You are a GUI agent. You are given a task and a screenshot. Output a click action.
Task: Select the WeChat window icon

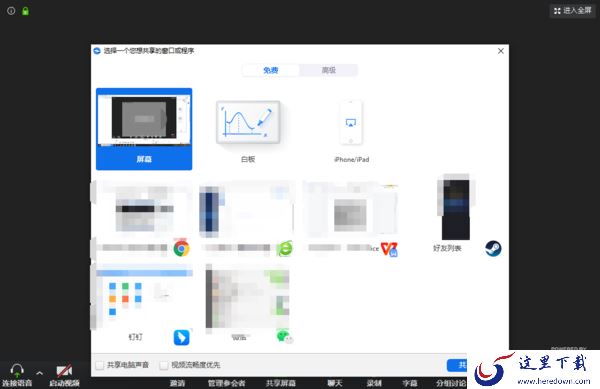[285, 337]
